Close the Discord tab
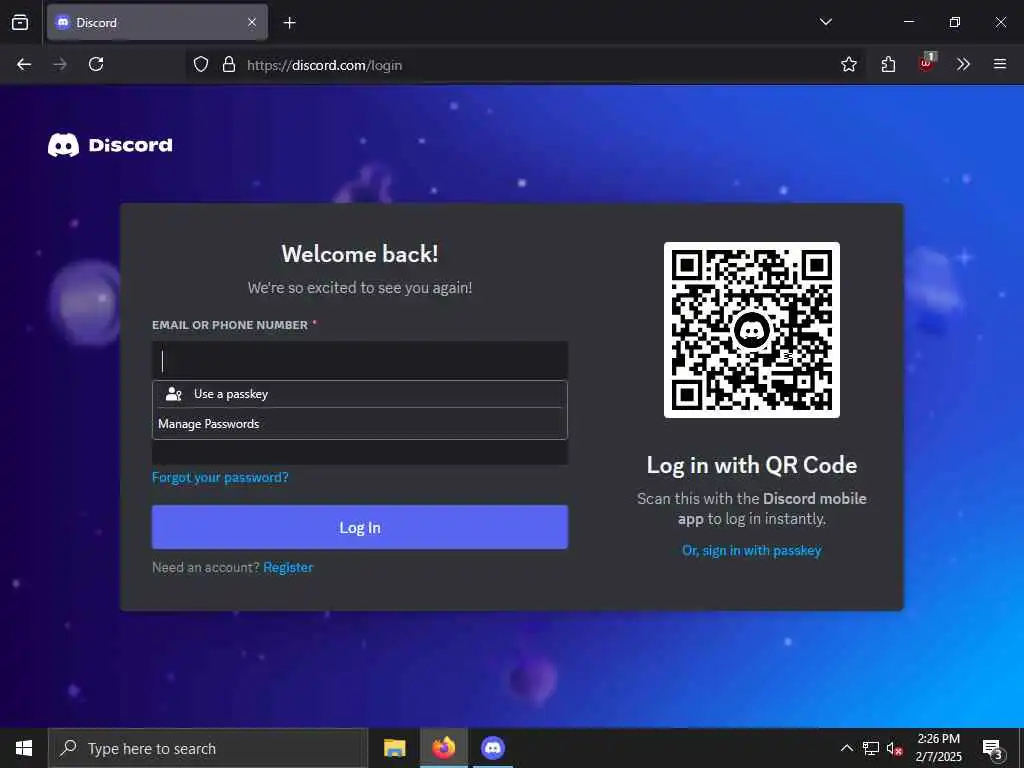Image resolution: width=1024 pixels, height=768 pixels. coord(252,22)
